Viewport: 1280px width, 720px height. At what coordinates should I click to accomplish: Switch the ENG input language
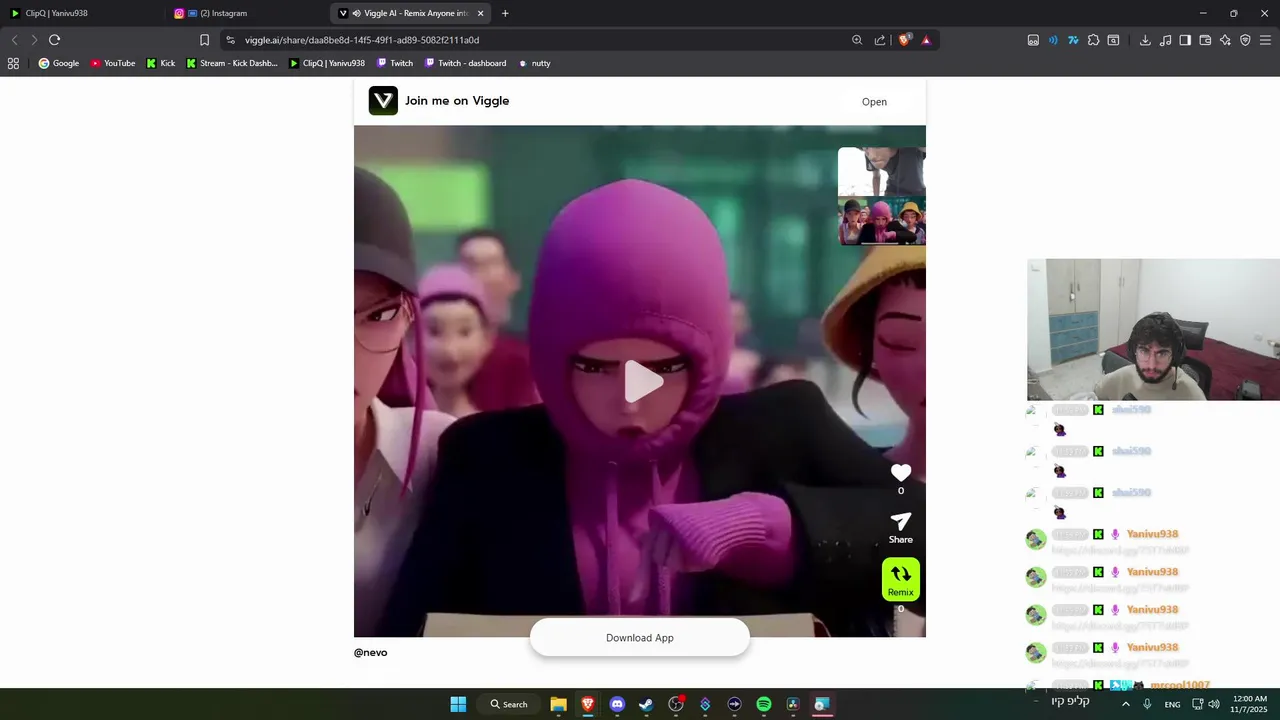1172,704
